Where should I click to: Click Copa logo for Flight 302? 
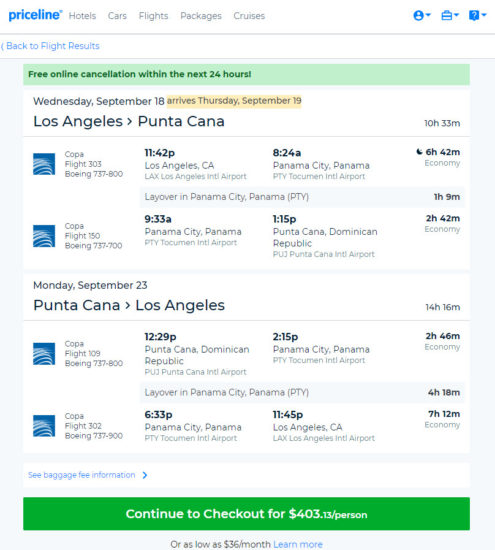pos(44,425)
